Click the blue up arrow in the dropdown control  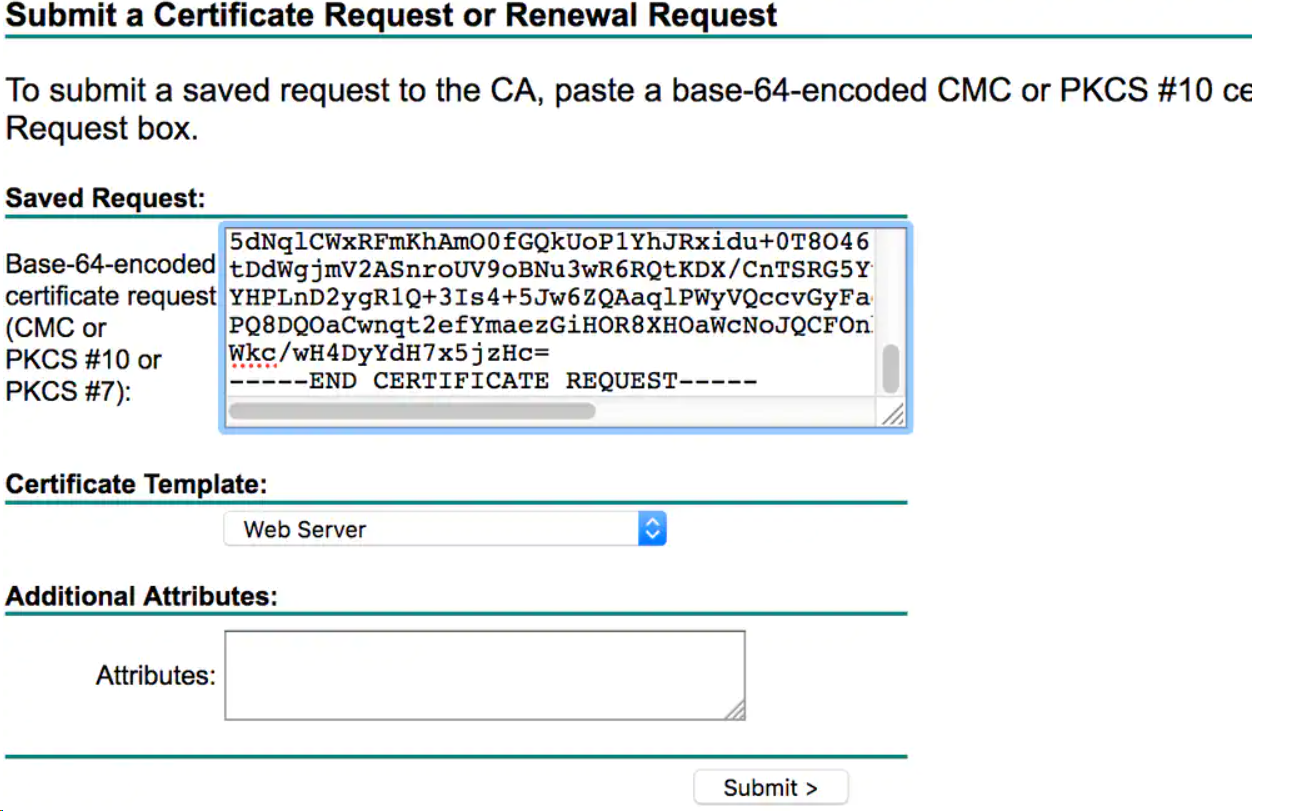[652, 522]
